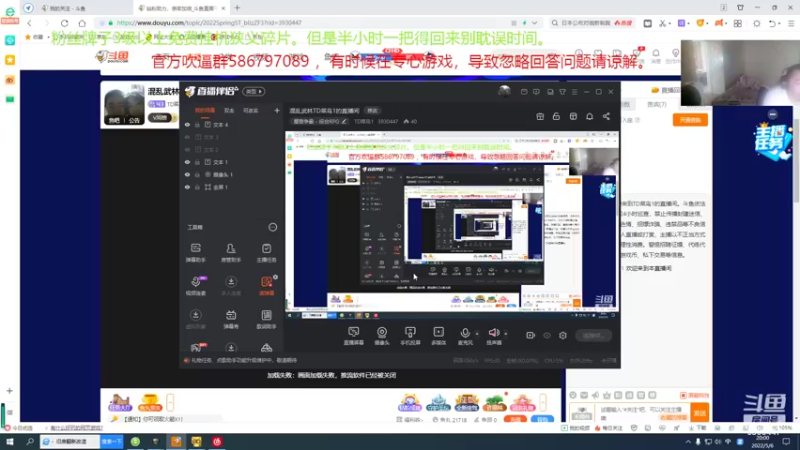This screenshot has width=800, height=450.
Task: Expand speaker volume arrow
Action: click(x=506, y=334)
